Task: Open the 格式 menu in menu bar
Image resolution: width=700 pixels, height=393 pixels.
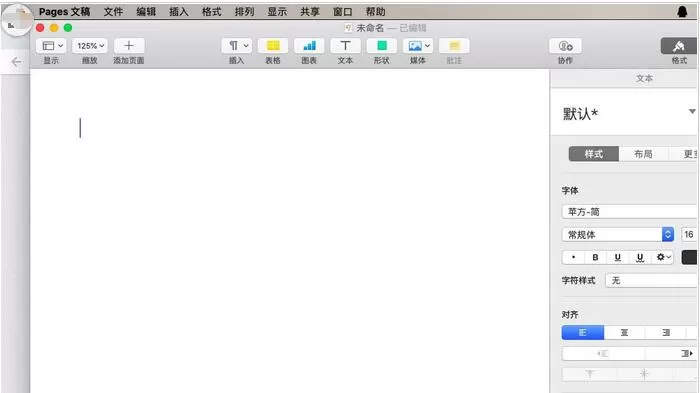Action: 212,12
